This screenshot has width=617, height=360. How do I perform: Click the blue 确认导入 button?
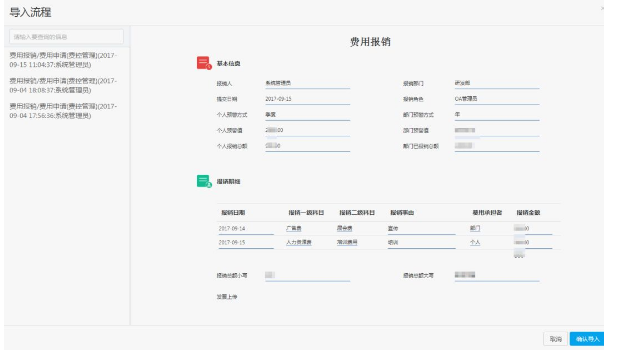tap(587, 339)
